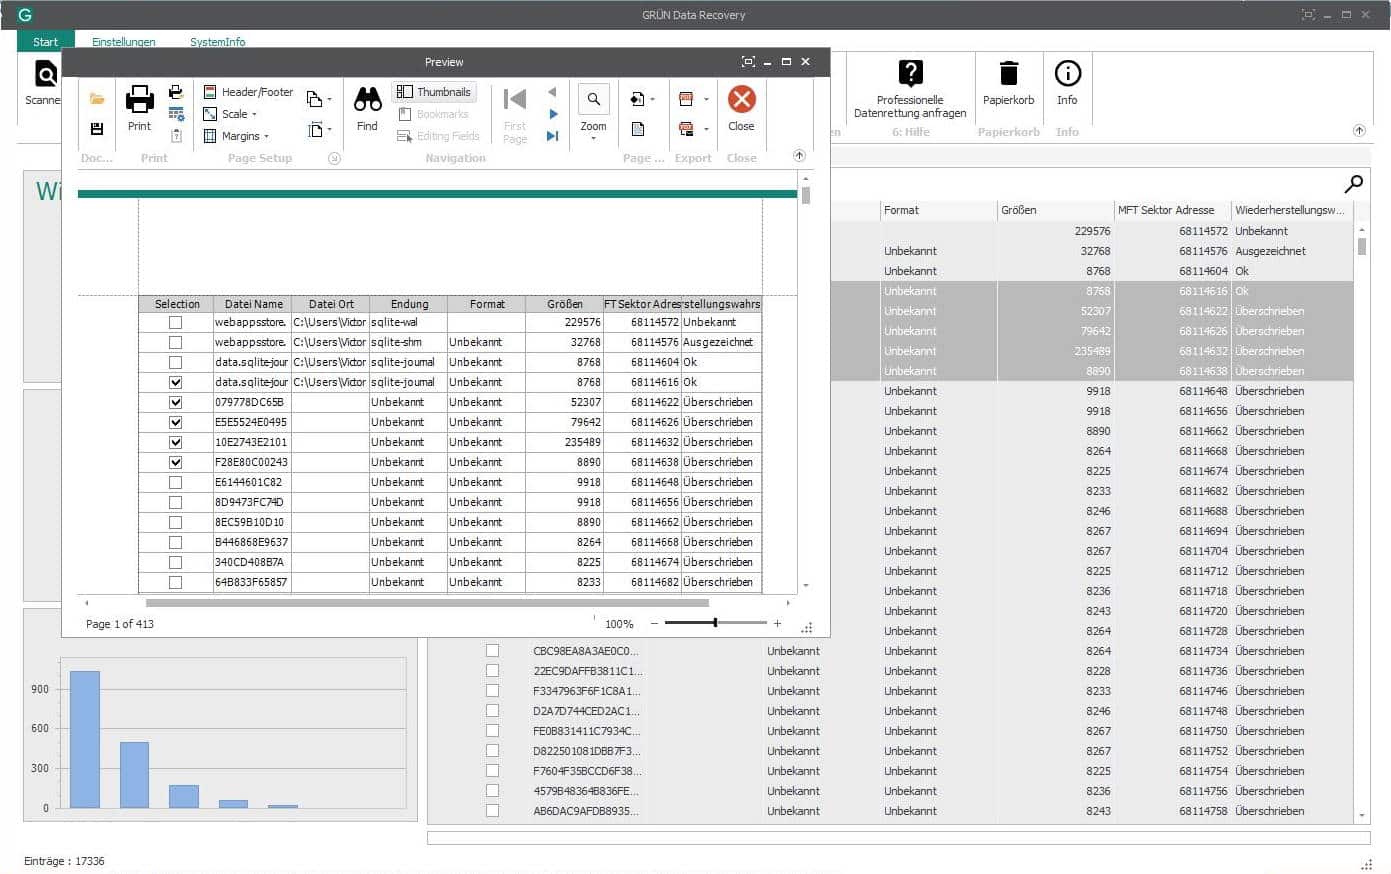Click the Preview horizontal scrollbar
1391x874 pixels.
click(x=427, y=603)
